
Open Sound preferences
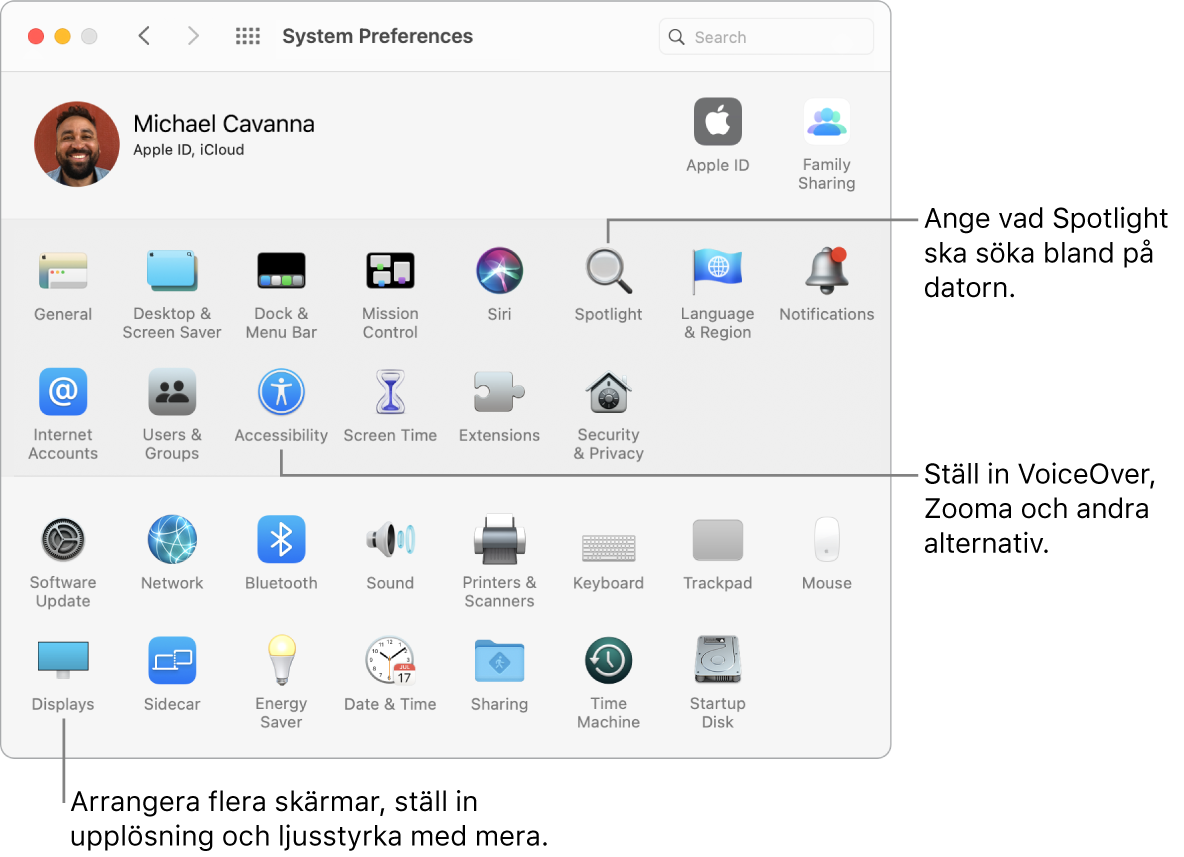click(x=390, y=540)
